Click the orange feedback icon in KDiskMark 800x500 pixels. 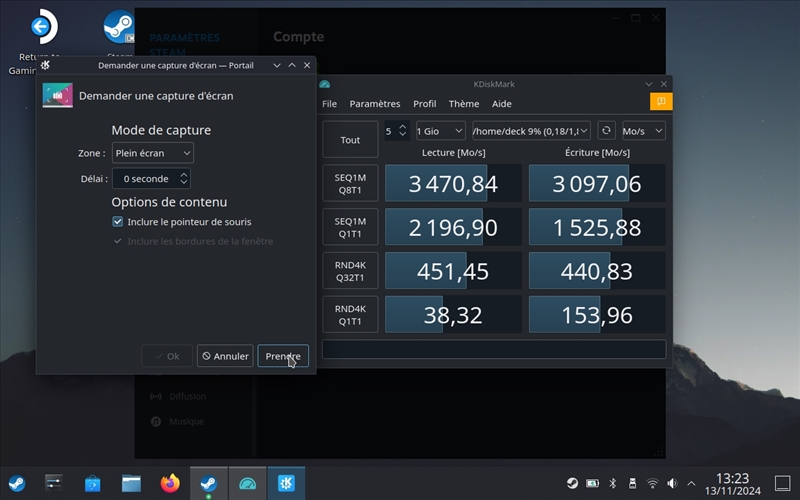[x=660, y=102]
